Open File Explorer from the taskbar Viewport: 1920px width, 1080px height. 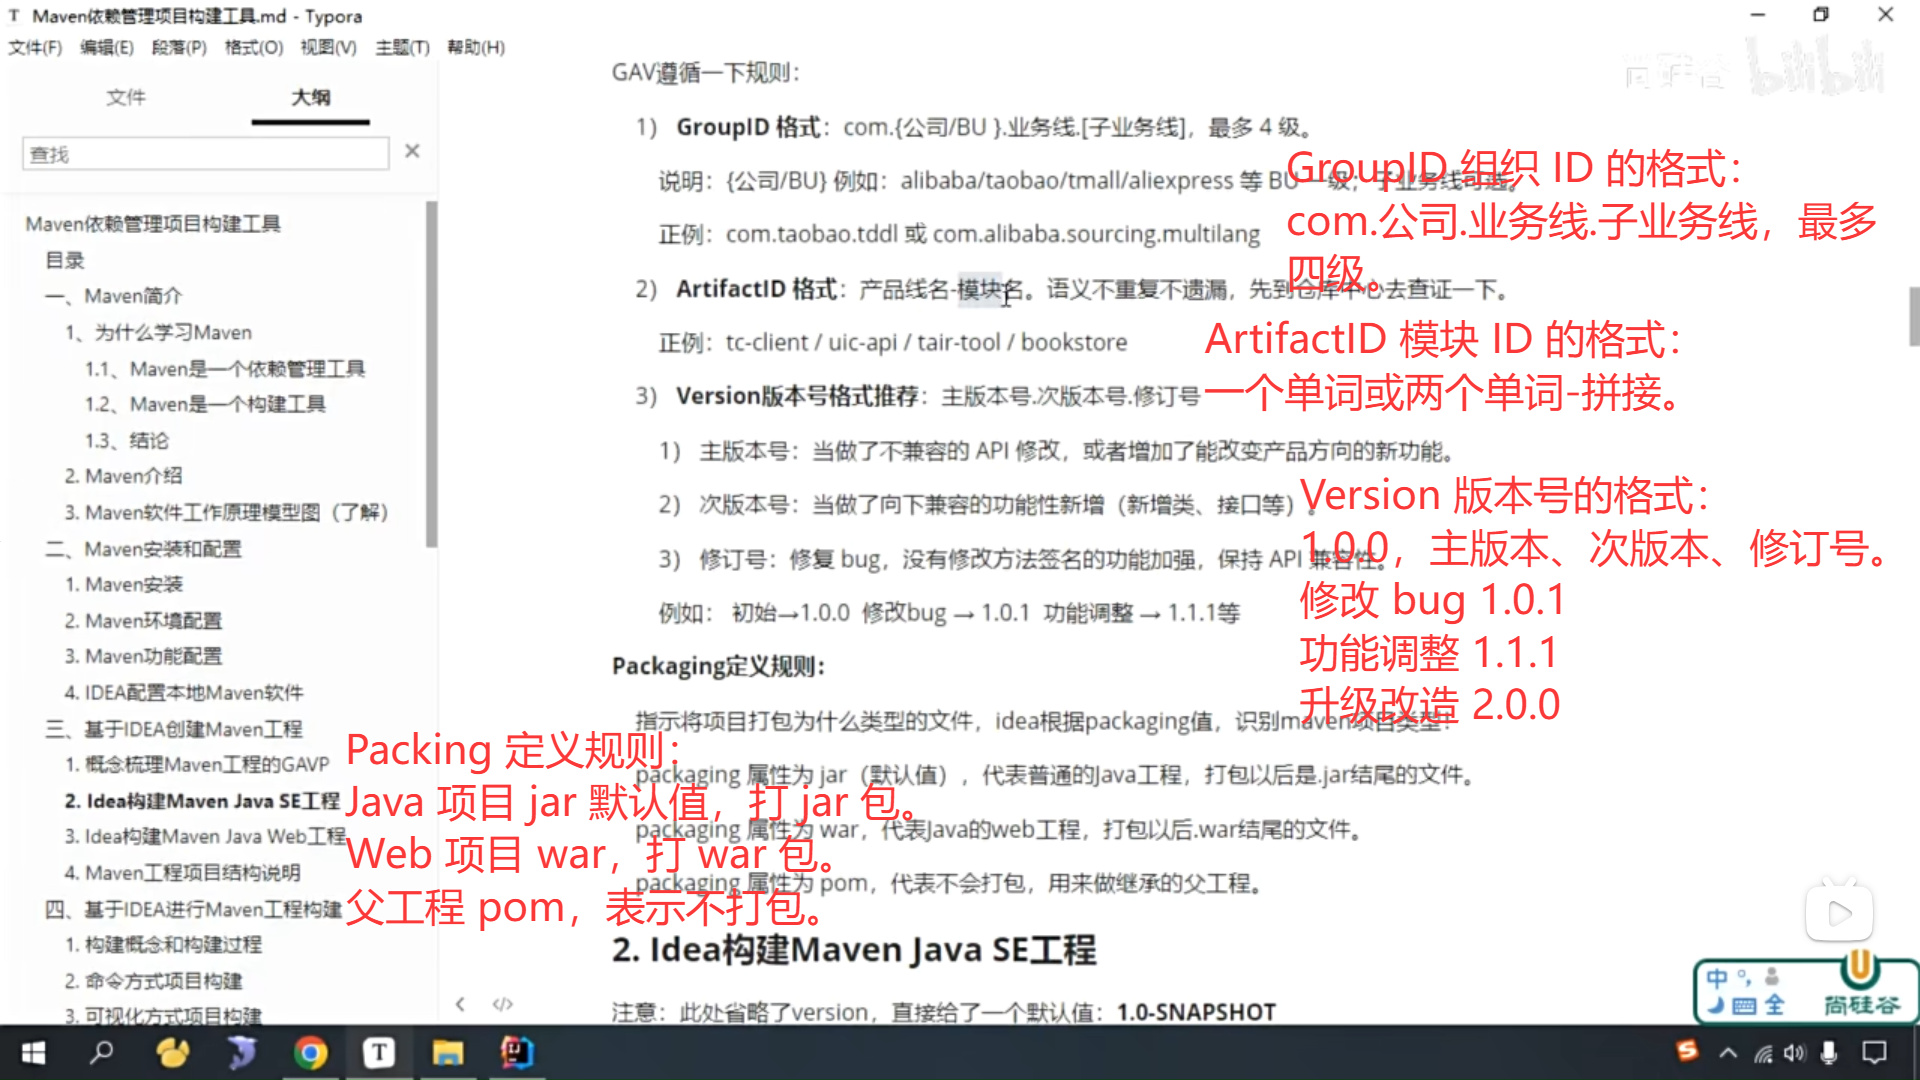click(447, 1052)
